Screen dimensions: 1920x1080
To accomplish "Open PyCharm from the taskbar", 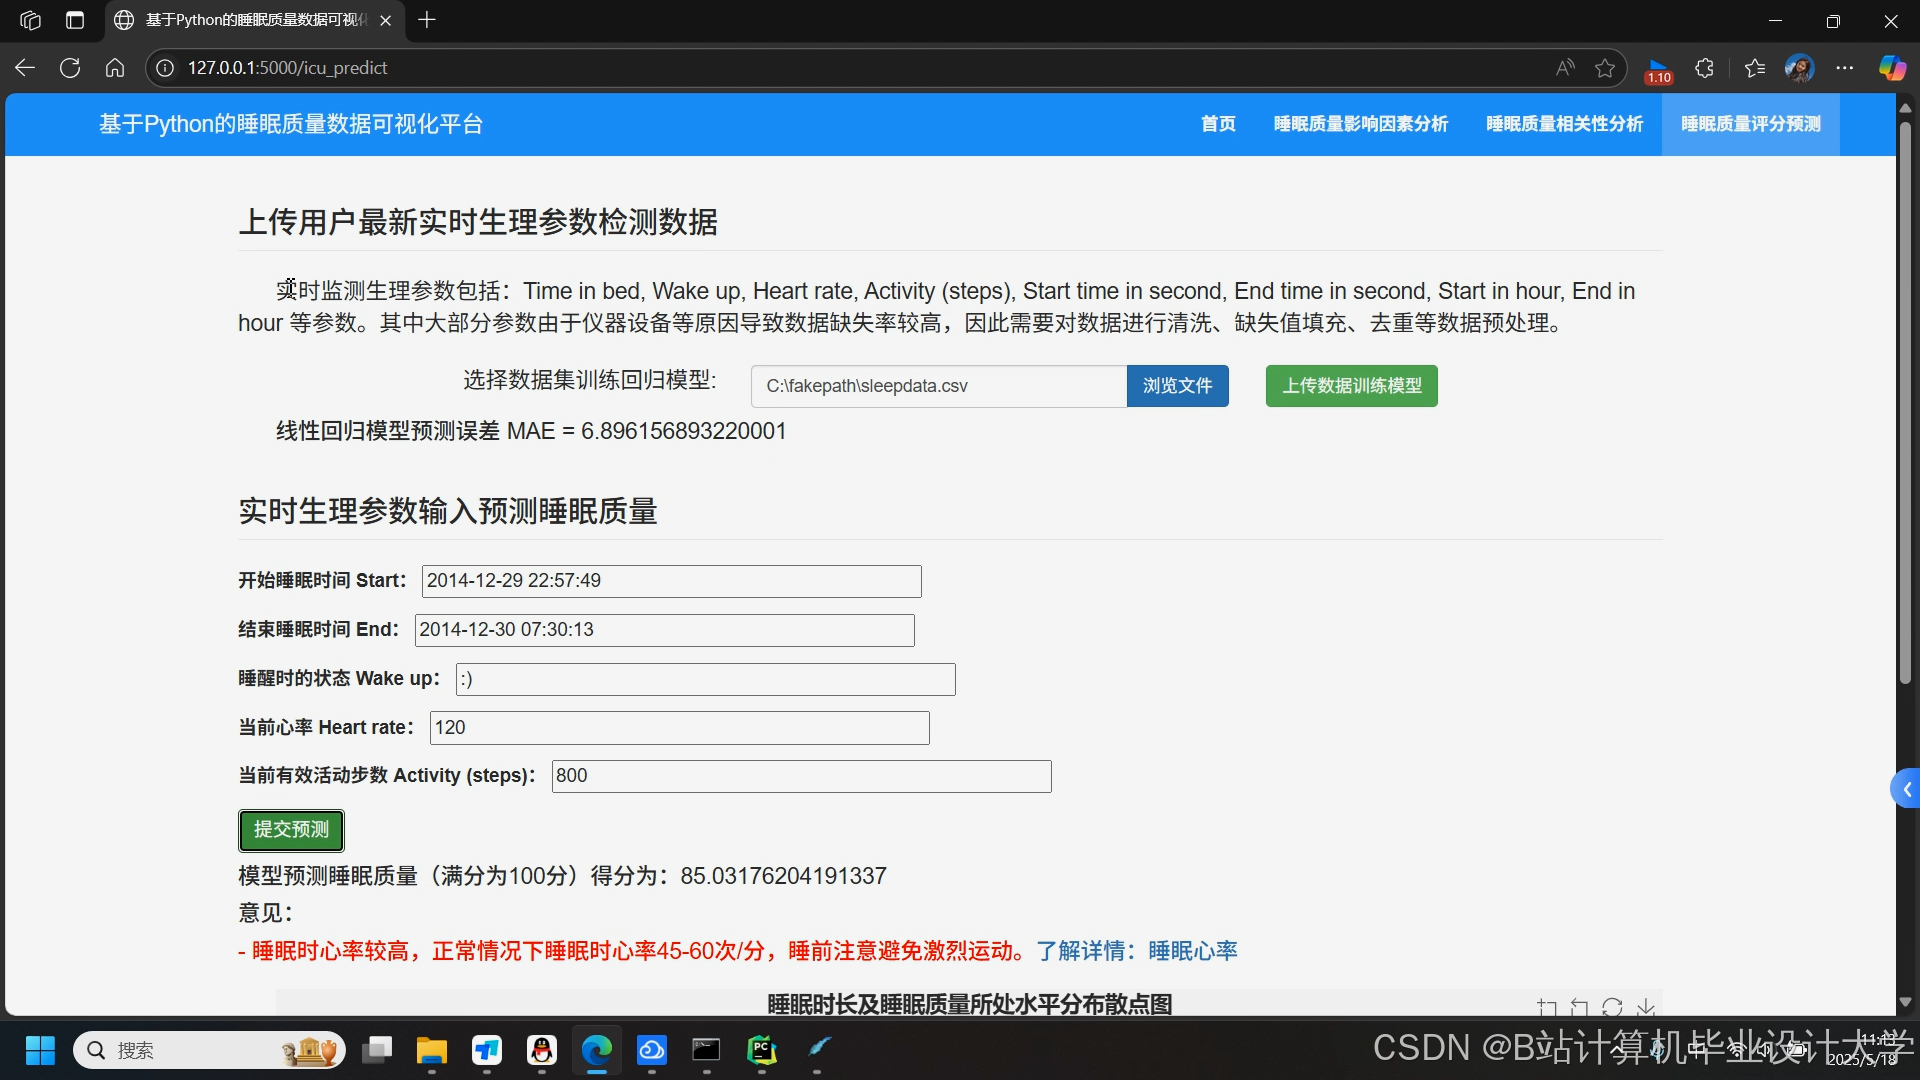I will pyautogui.click(x=762, y=1050).
